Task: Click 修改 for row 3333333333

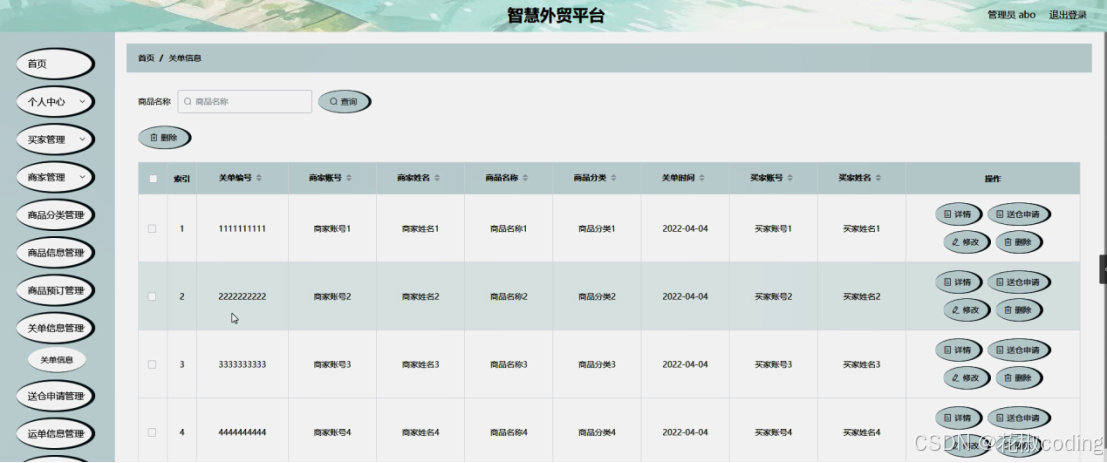Action: point(967,378)
